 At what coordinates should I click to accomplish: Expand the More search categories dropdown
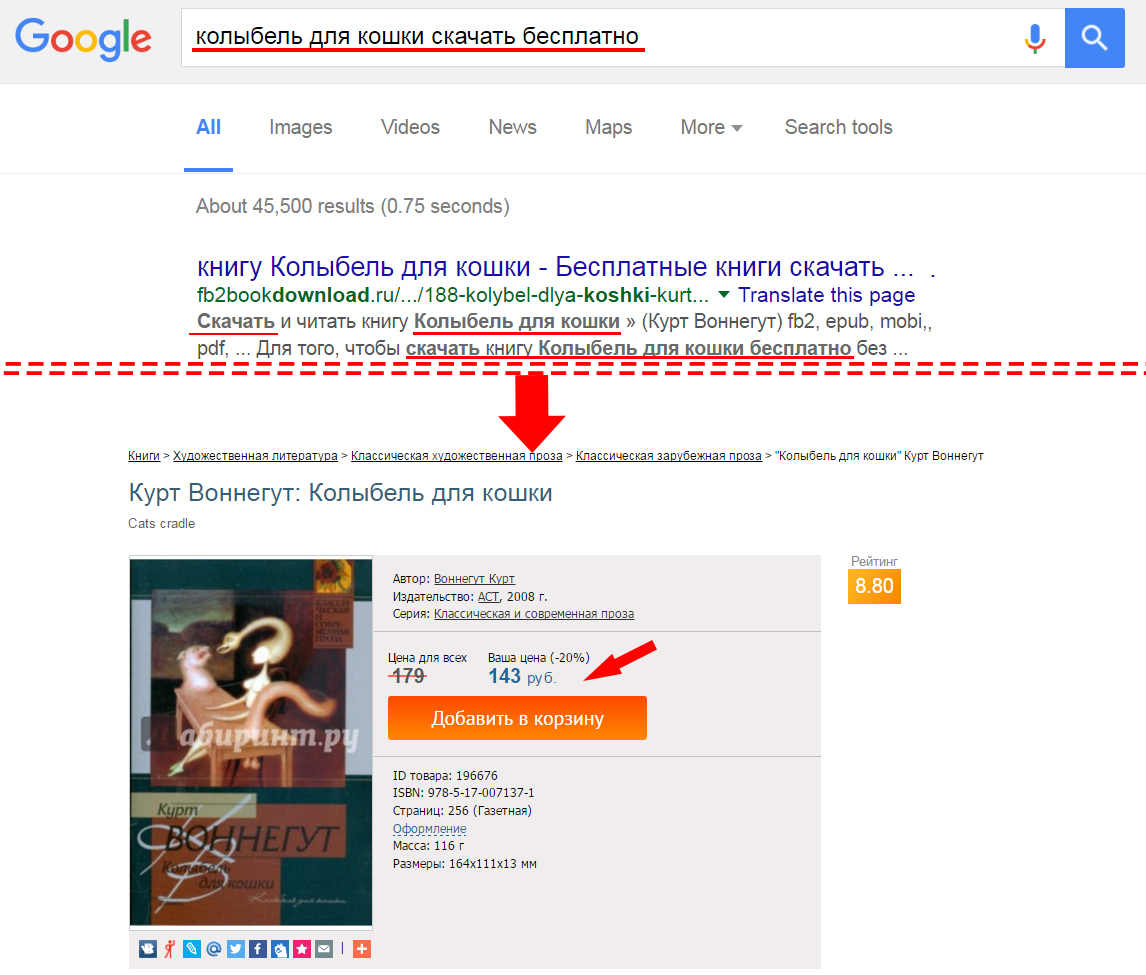pyautogui.click(x=711, y=127)
